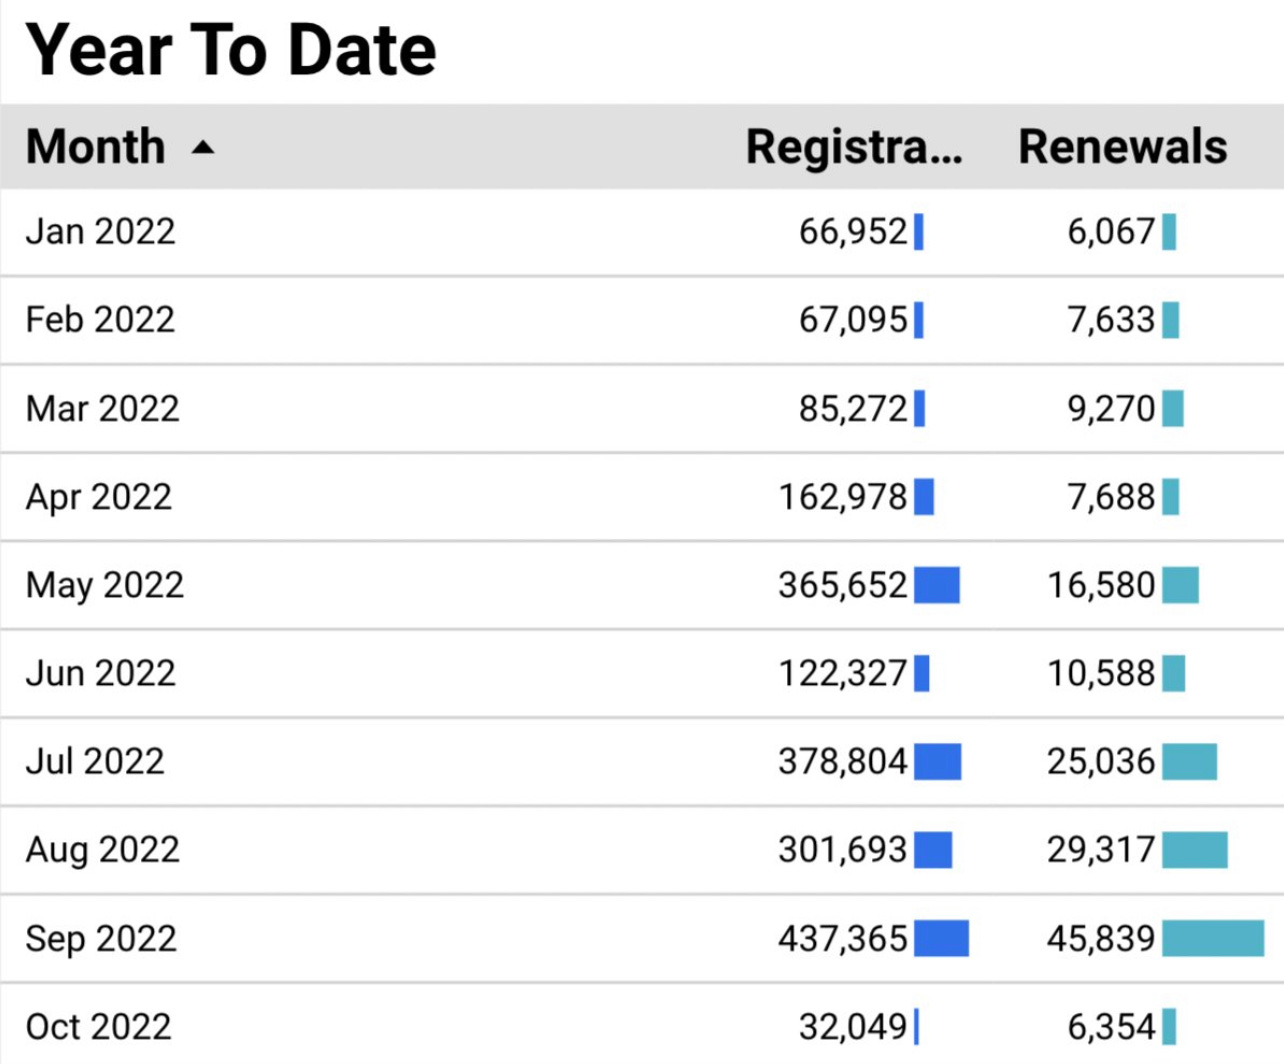Click registrations value 85,272
The width and height of the screenshot is (1284, 1064).
pos(853,408)
